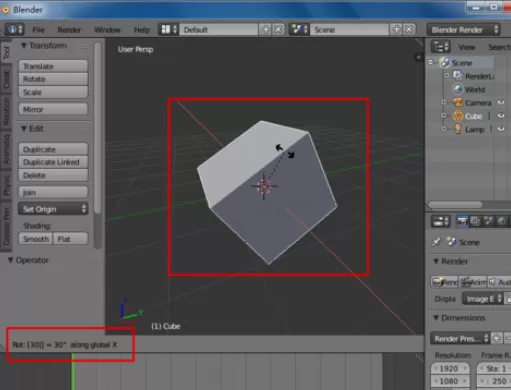Set shading to Flat
This screenshot has width=511, height=390.
pyautogui.click(x=71, y=239)
